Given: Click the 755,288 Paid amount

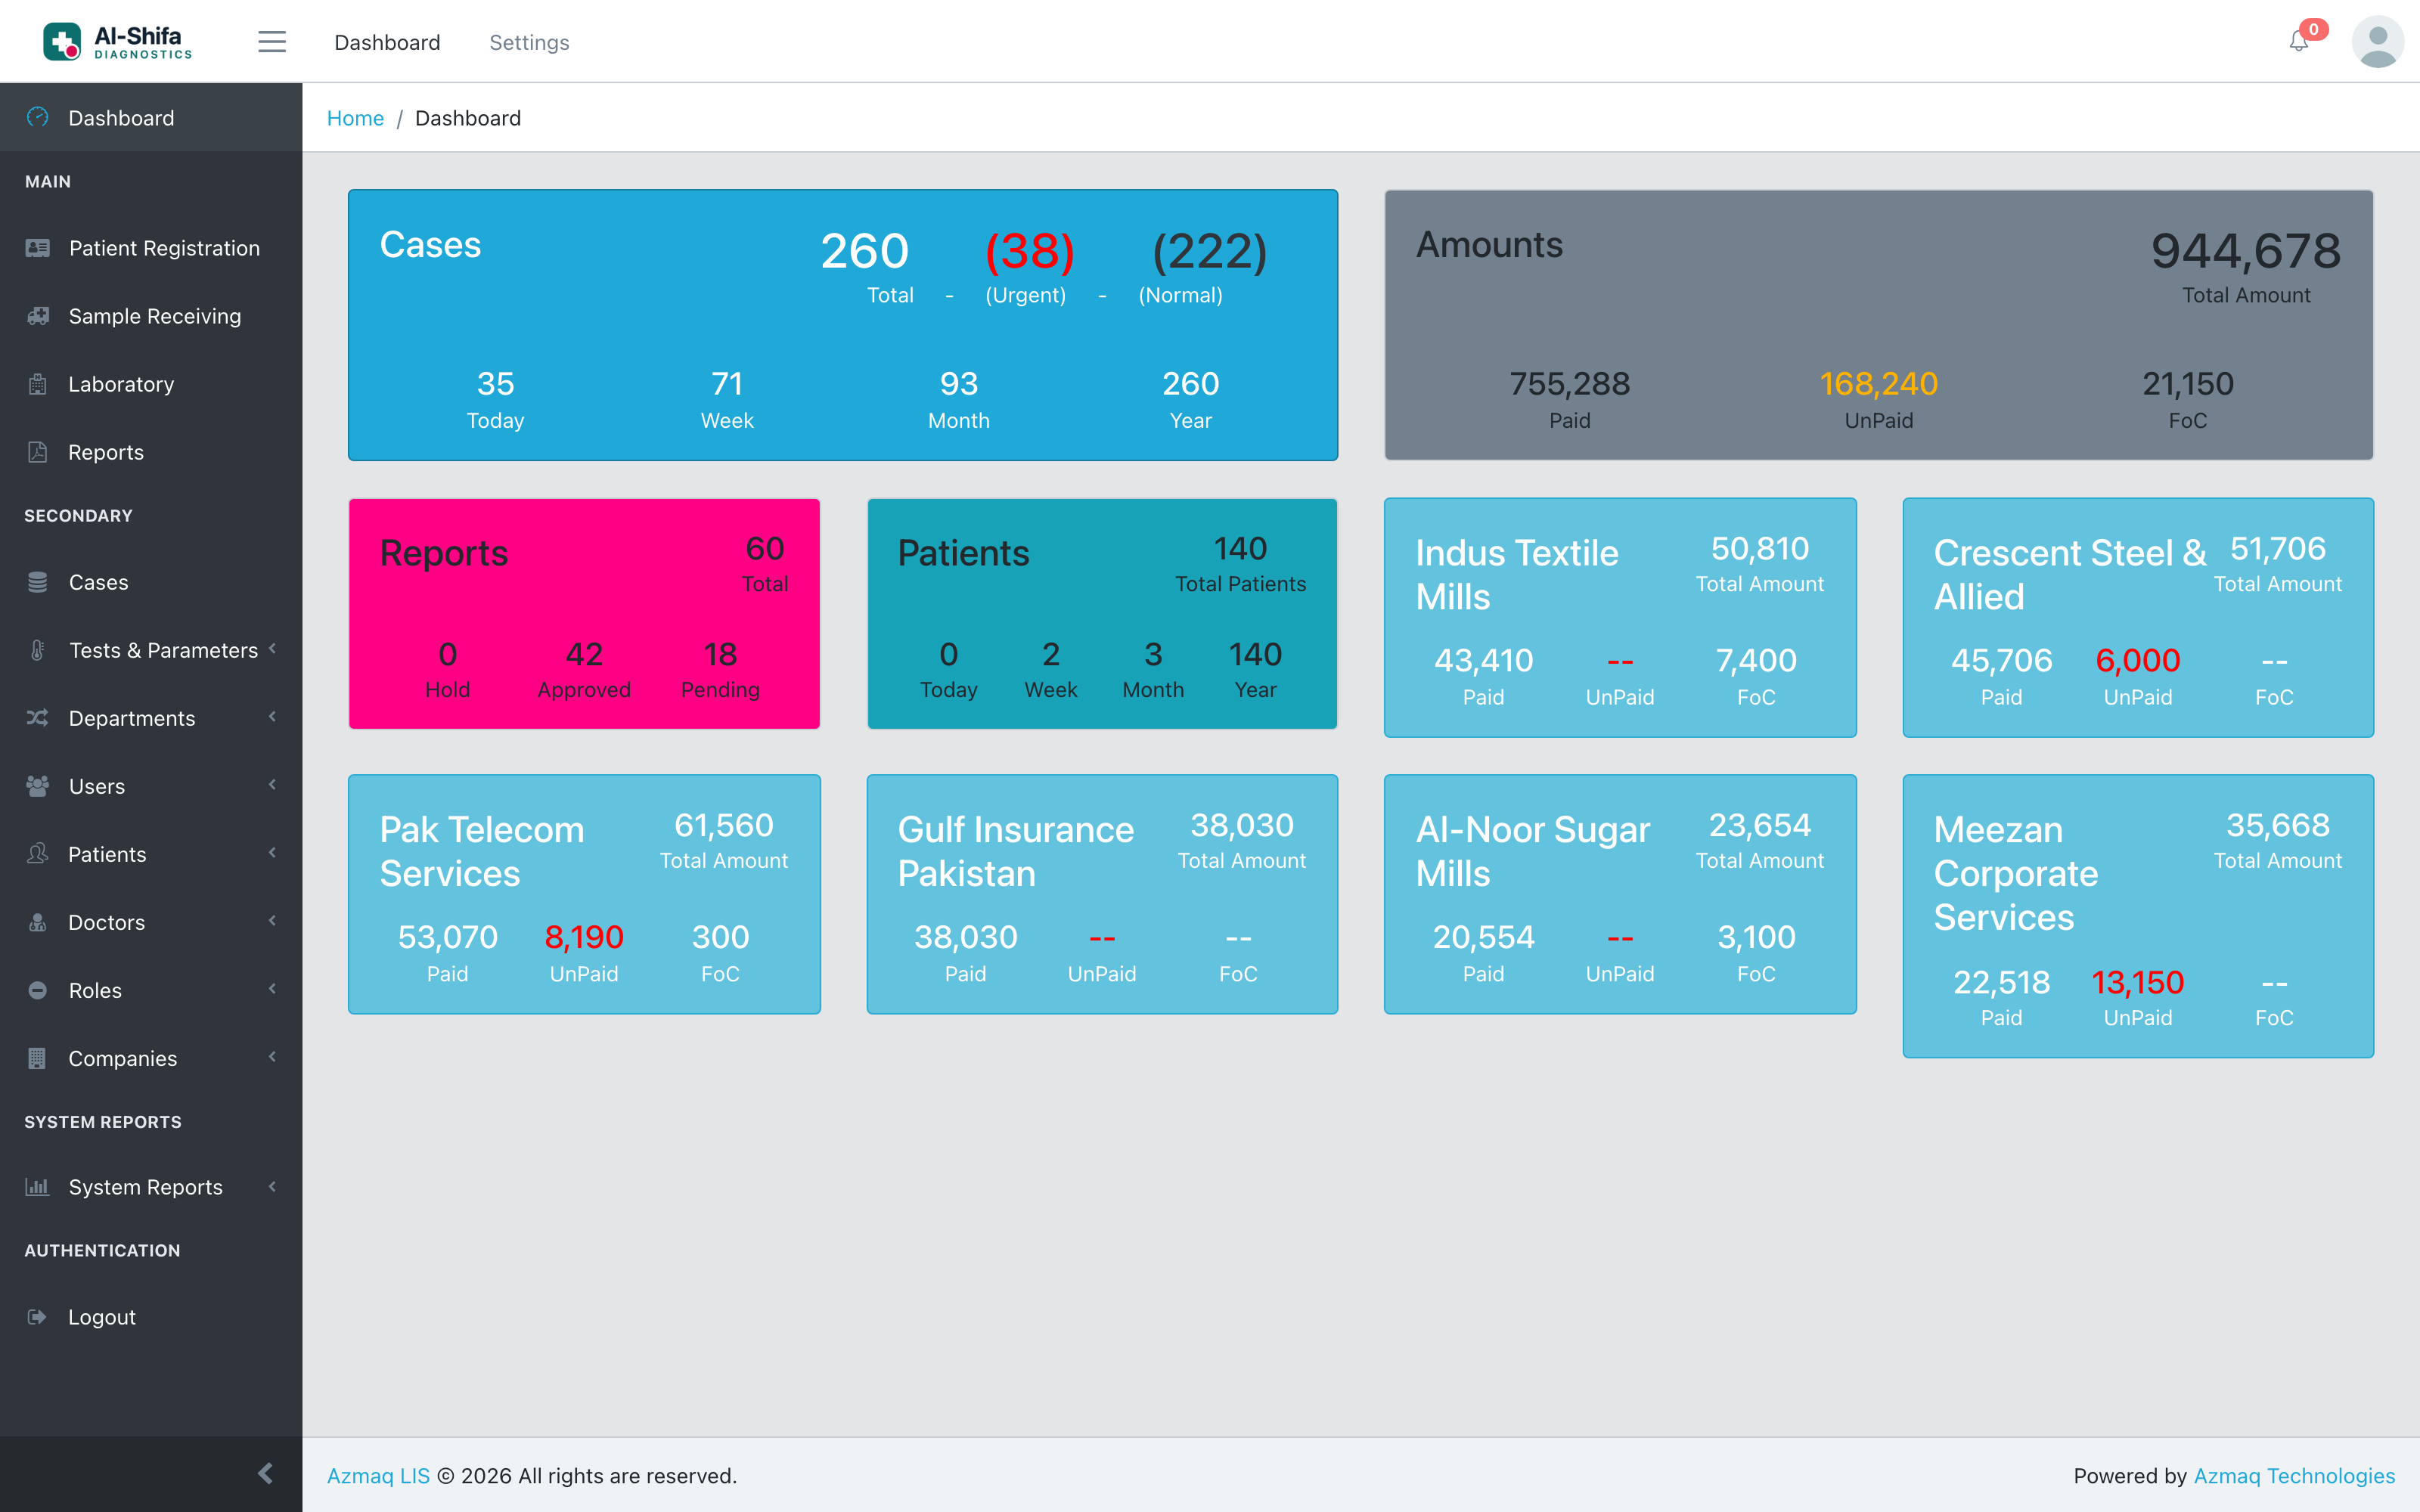Looking at the screenshot, I should (x=1570, y=384).
